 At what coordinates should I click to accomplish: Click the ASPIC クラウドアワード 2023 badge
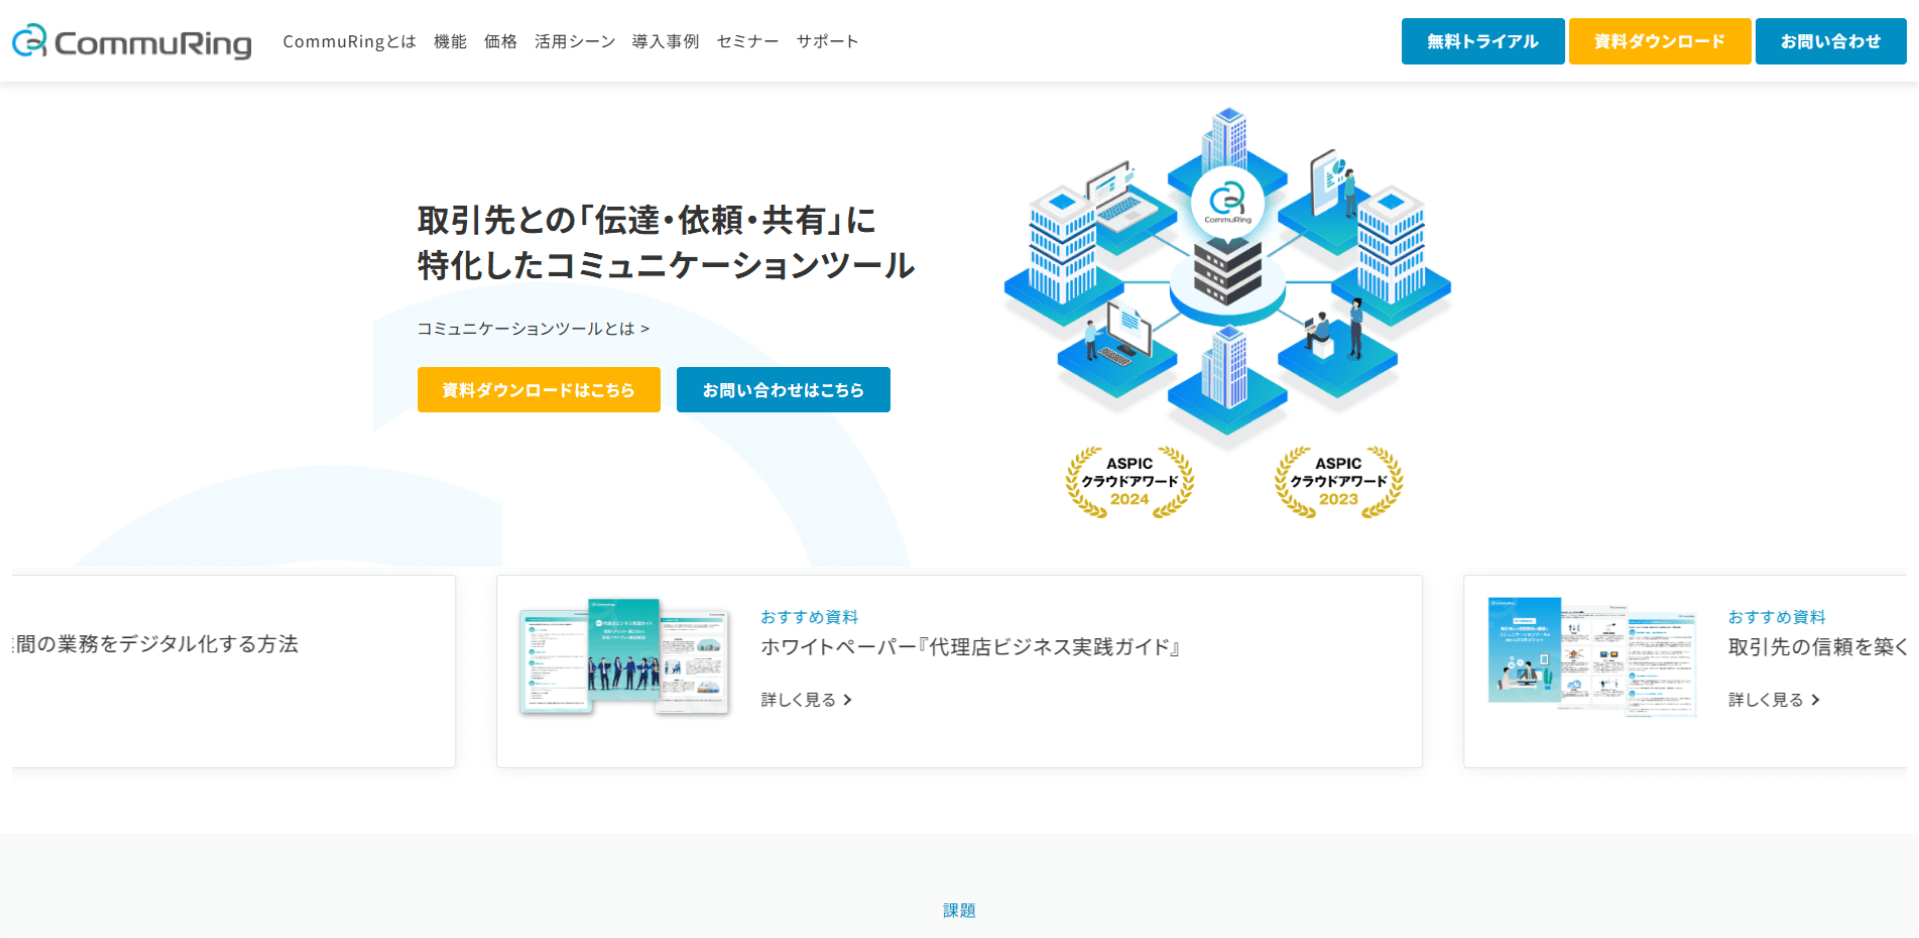(x=1338, y=482)
